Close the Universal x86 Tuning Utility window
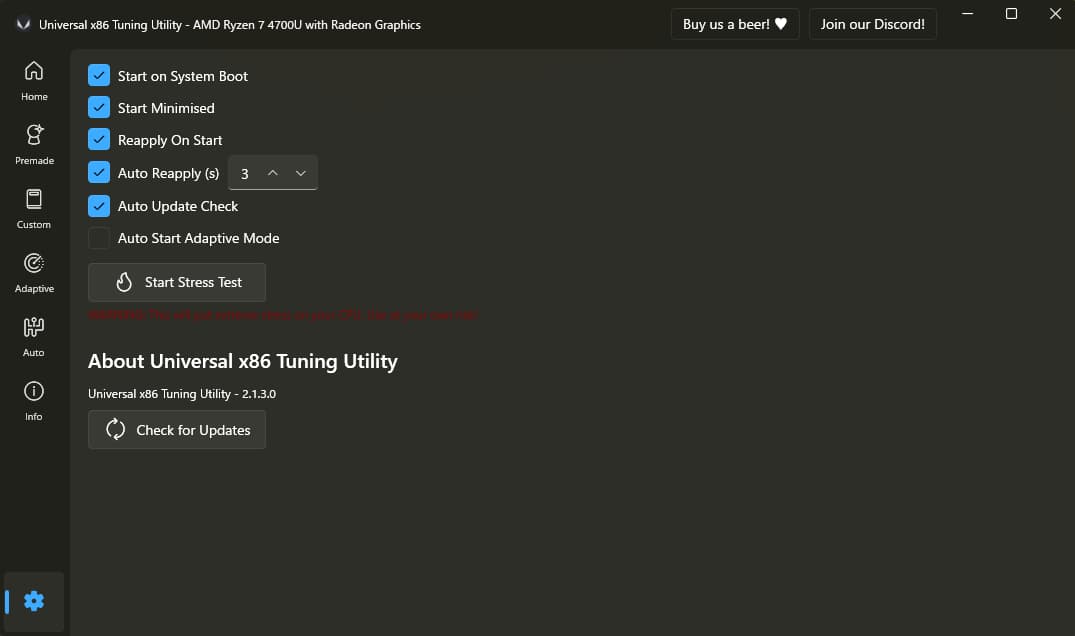The image size is (1075, 636). pos(1055,14)
